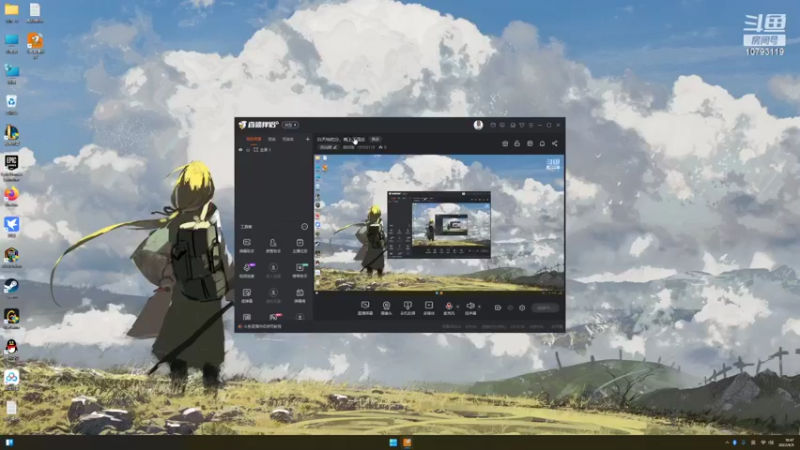Toggle the eye visibility icon for scene source
The width and height of the screenshot is (800, 450).
coord(240,149)
